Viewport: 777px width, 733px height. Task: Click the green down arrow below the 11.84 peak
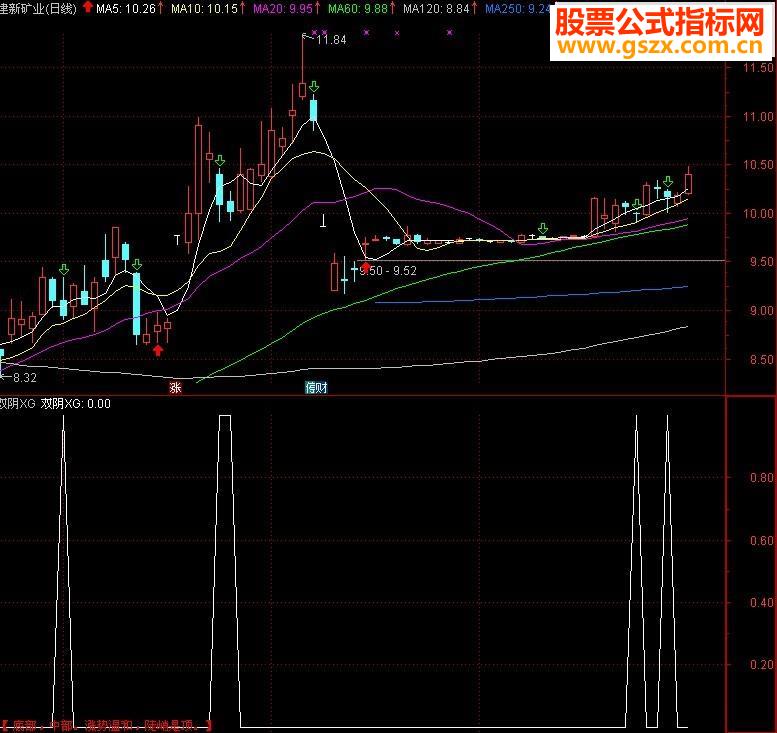click(x=314, y=87)
